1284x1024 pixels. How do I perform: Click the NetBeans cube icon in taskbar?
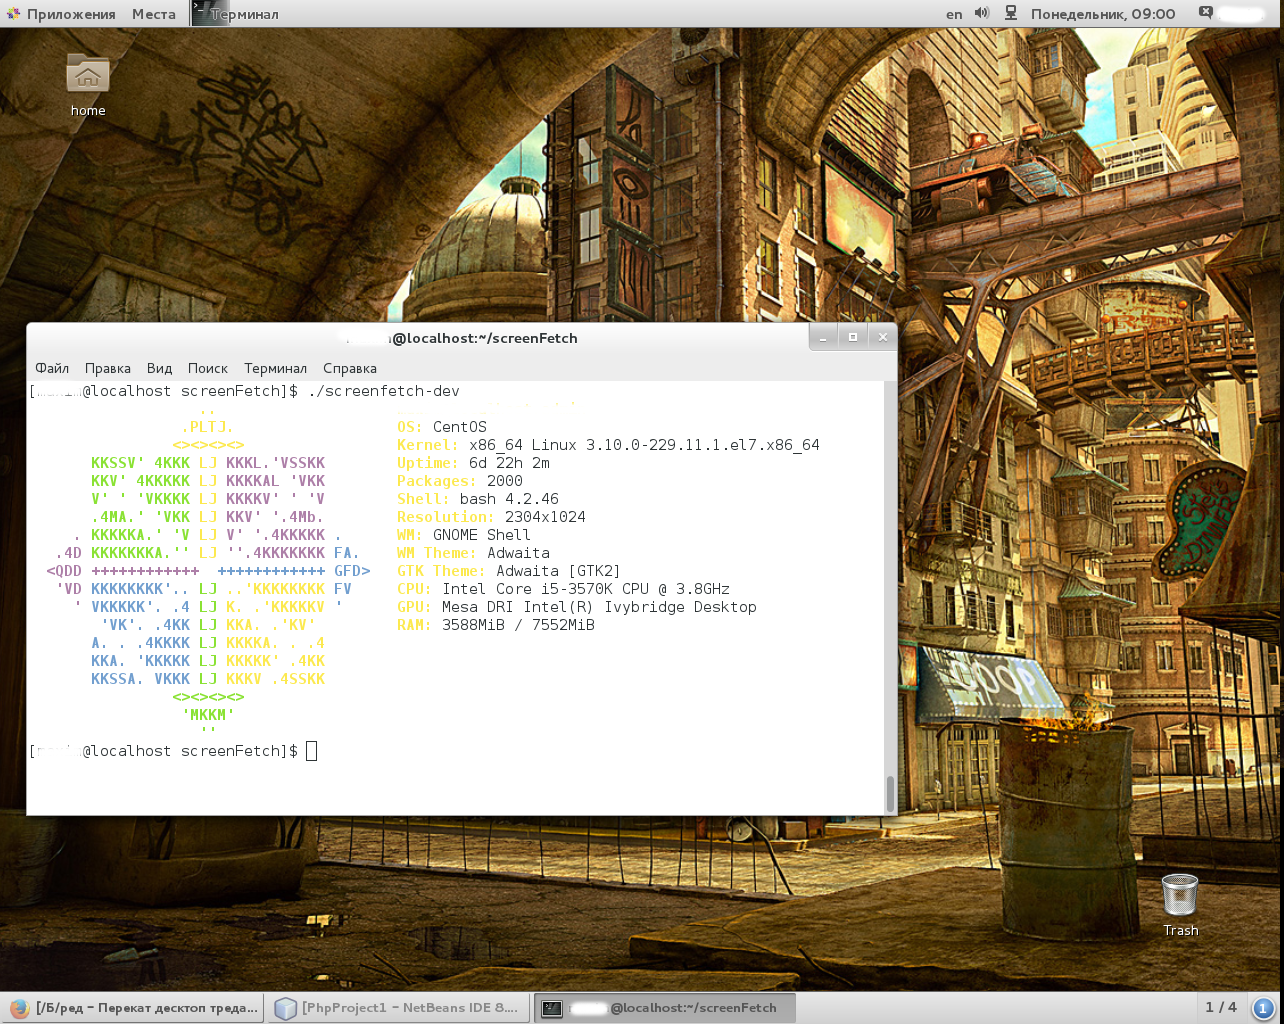coord(286,1008)
